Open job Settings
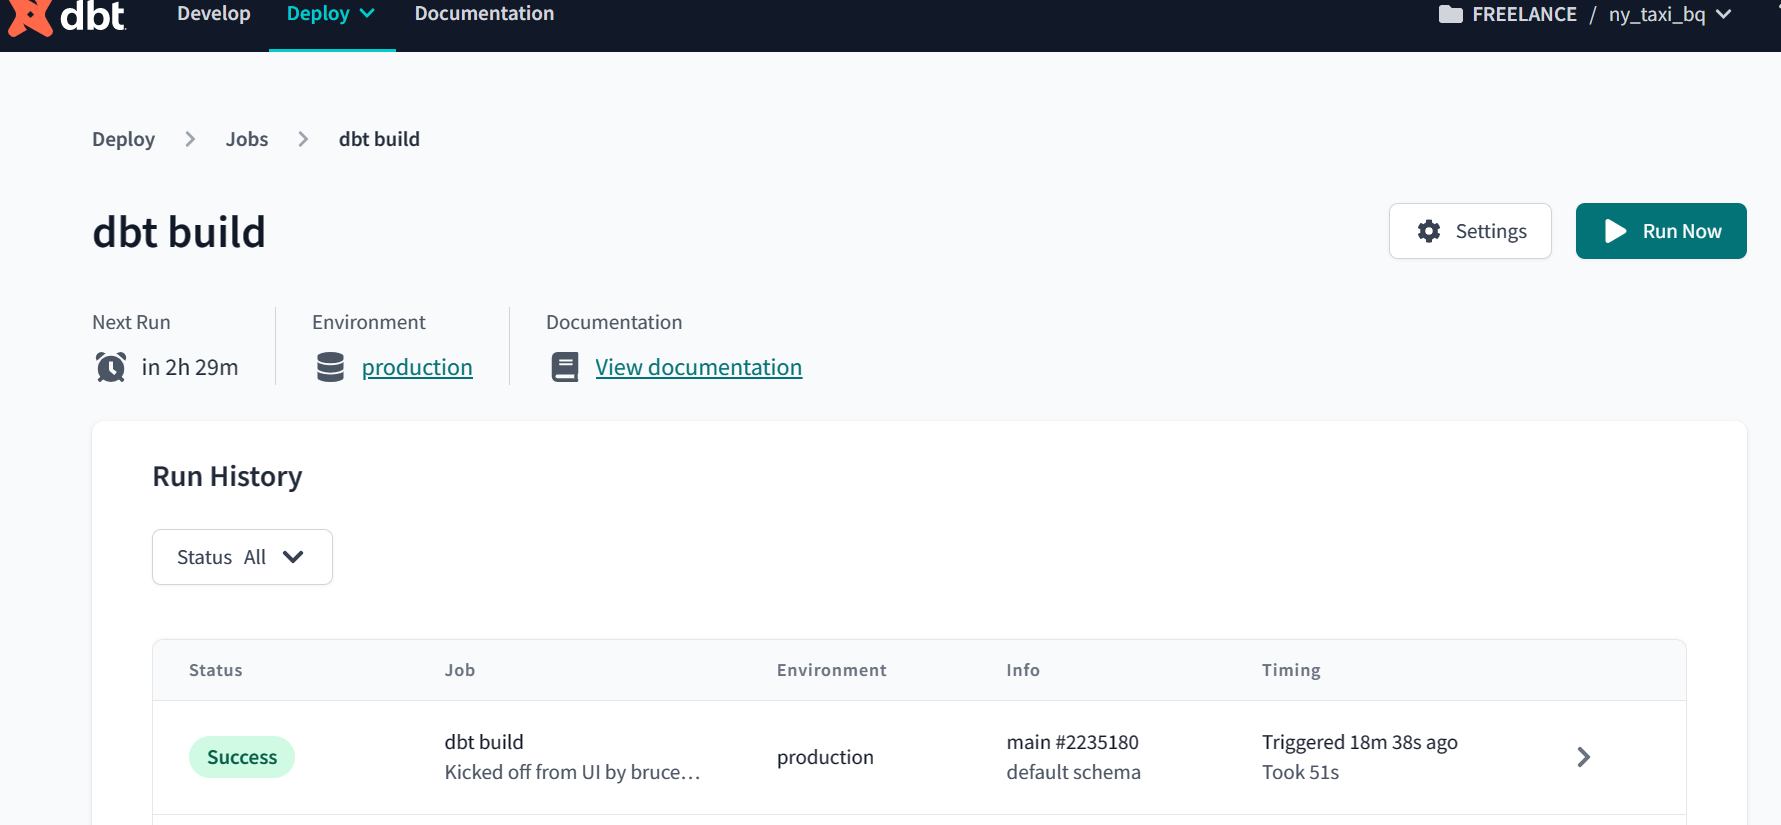Image resolution: width=1781 pixels, height=825 pixels. (1470, 231)
